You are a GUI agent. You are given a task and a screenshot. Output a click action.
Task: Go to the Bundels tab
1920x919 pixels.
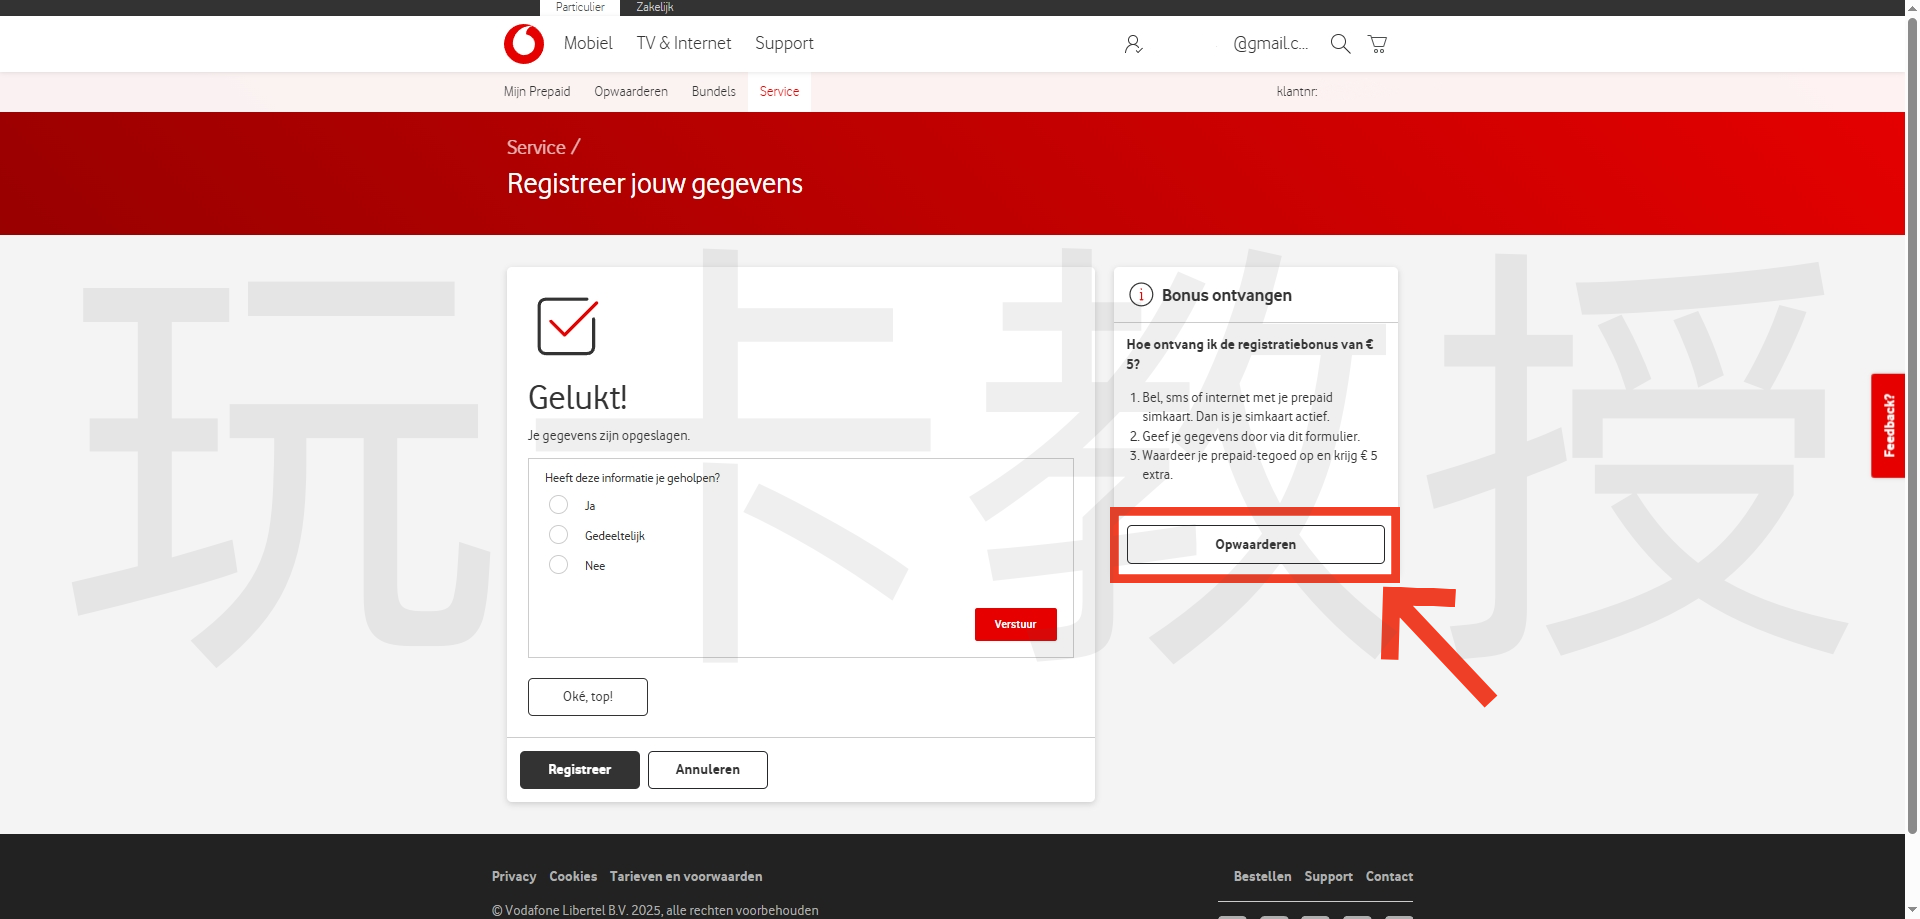click(x=713, y=91)
